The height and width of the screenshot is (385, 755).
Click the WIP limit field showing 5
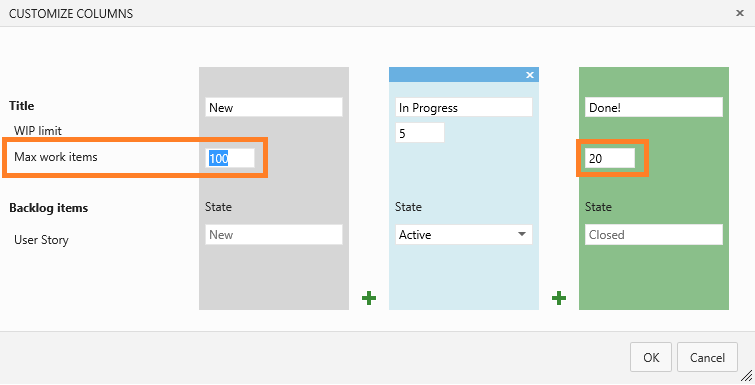click(419, 133)
